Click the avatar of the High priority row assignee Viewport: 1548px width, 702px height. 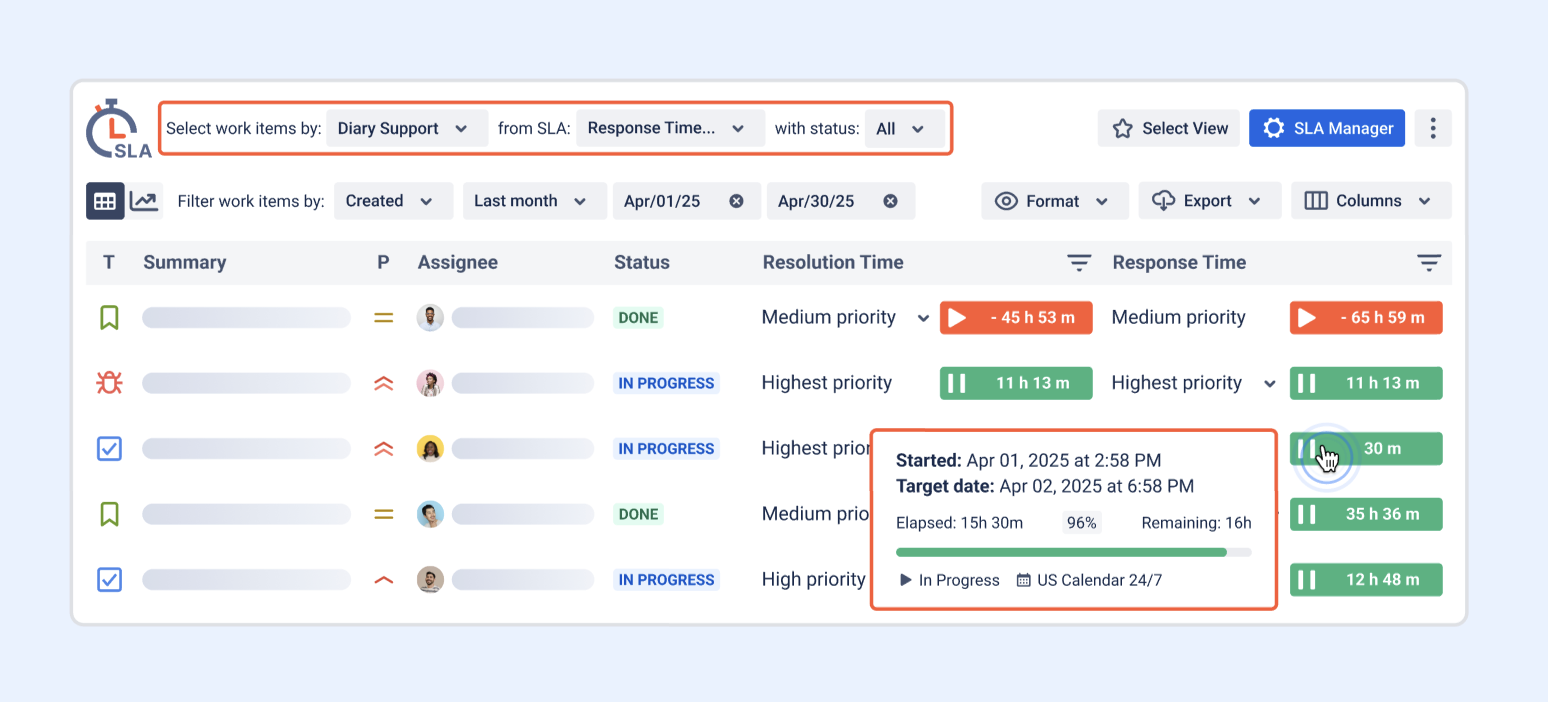(x=430, y=580)
